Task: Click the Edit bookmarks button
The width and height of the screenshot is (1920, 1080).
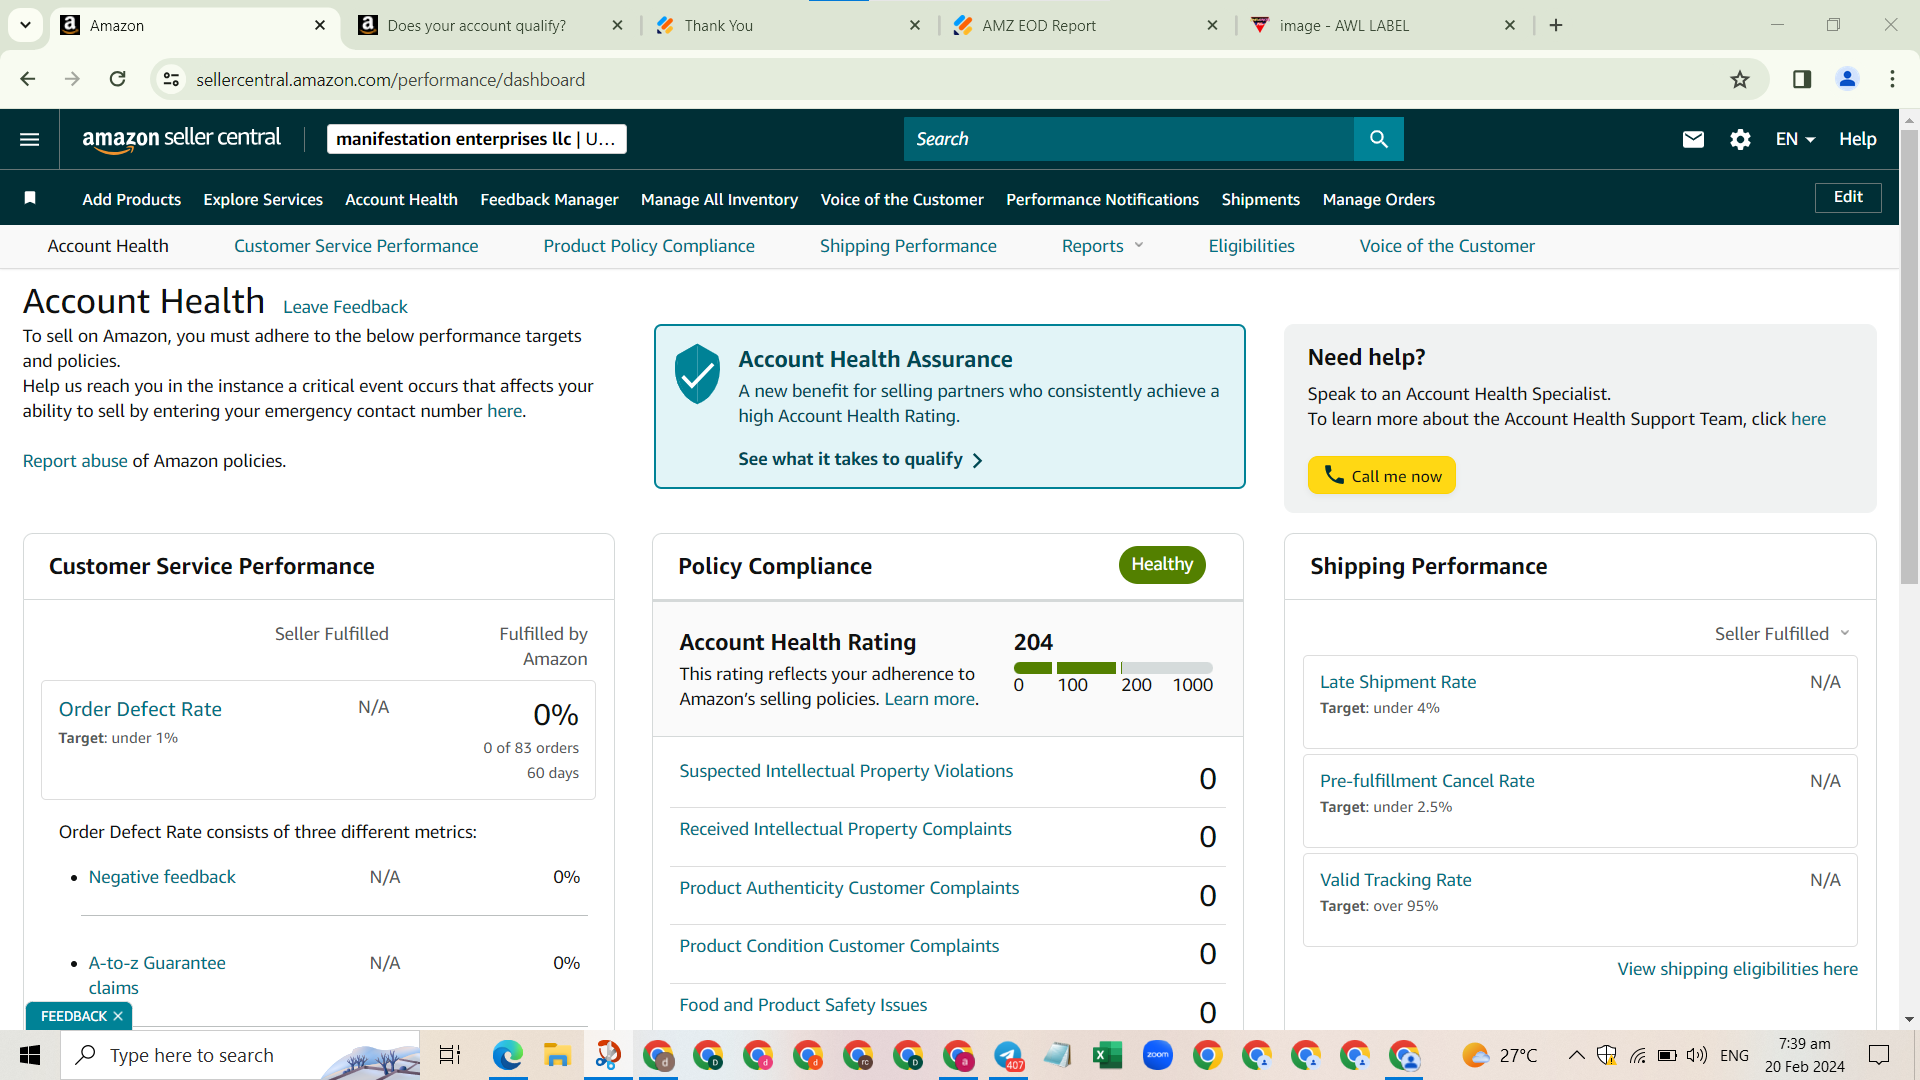Action: pyautogui.click(x=1848, y=197)
